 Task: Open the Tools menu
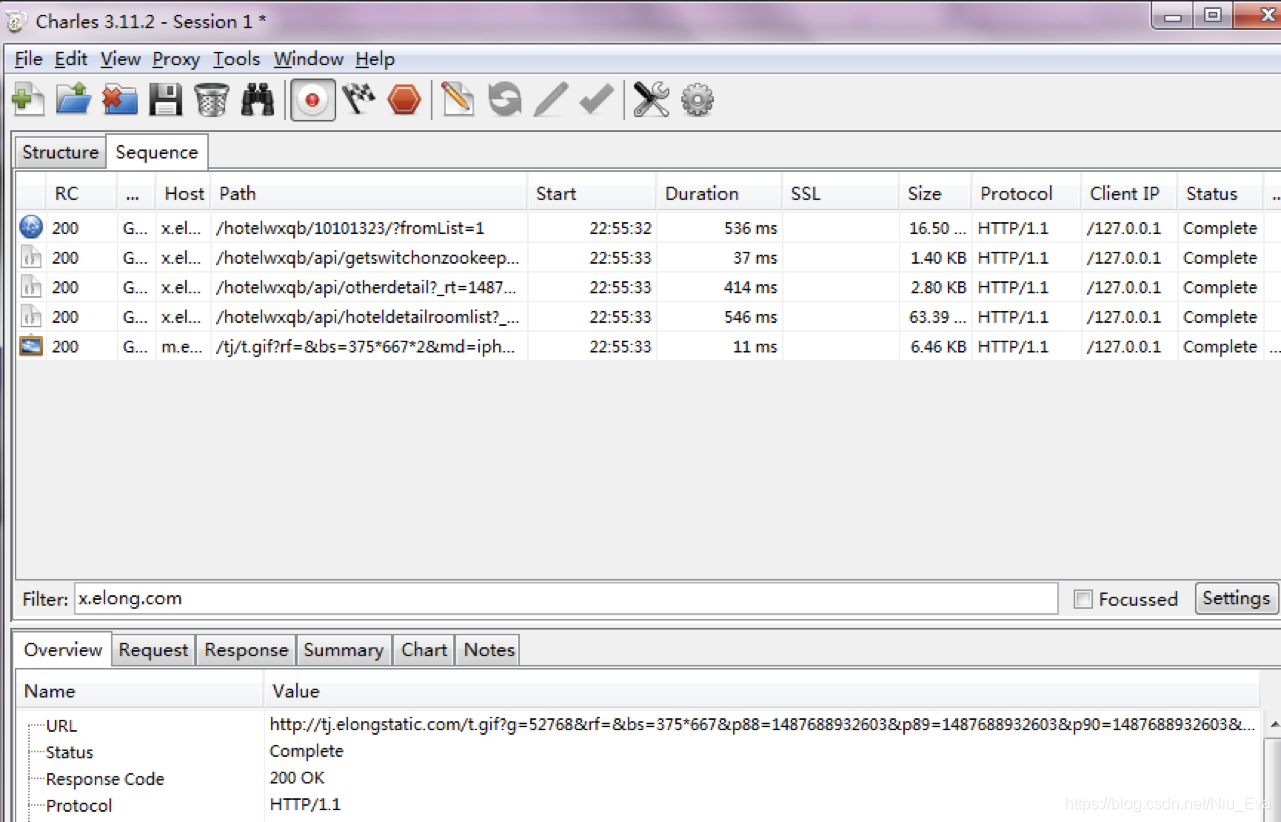(x=236, y=59)
